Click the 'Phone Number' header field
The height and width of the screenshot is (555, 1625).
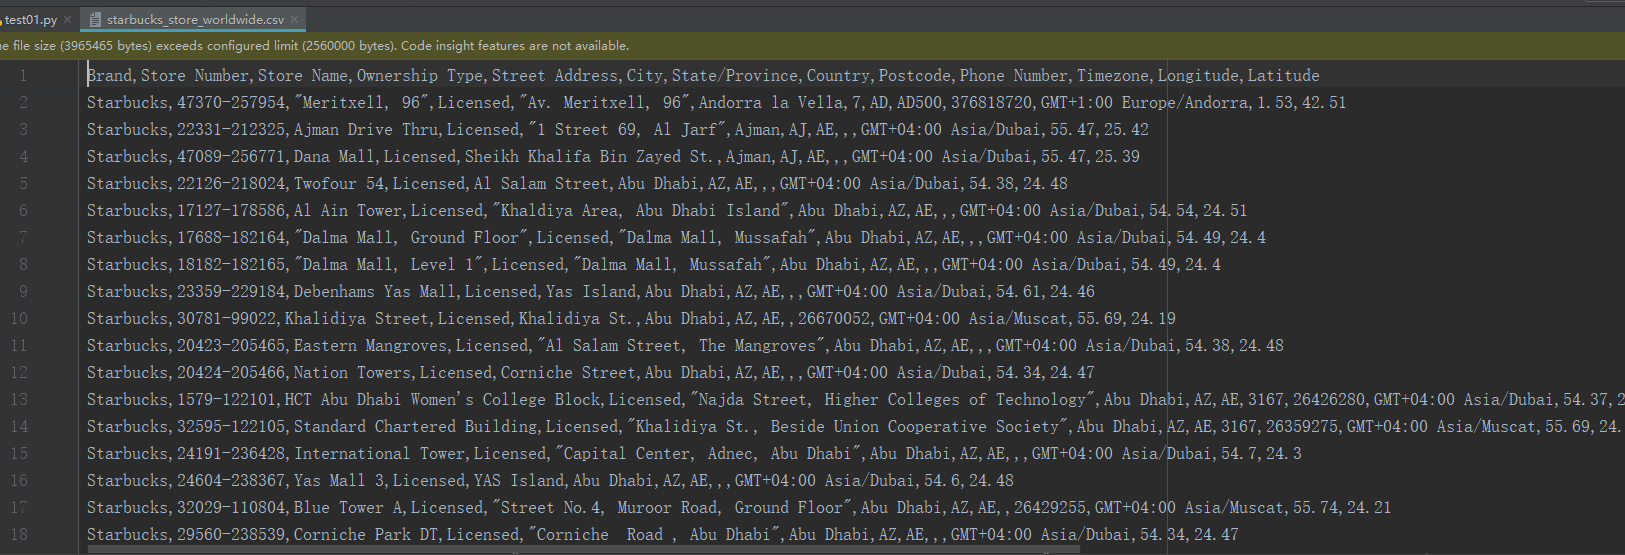point(1014,76)
